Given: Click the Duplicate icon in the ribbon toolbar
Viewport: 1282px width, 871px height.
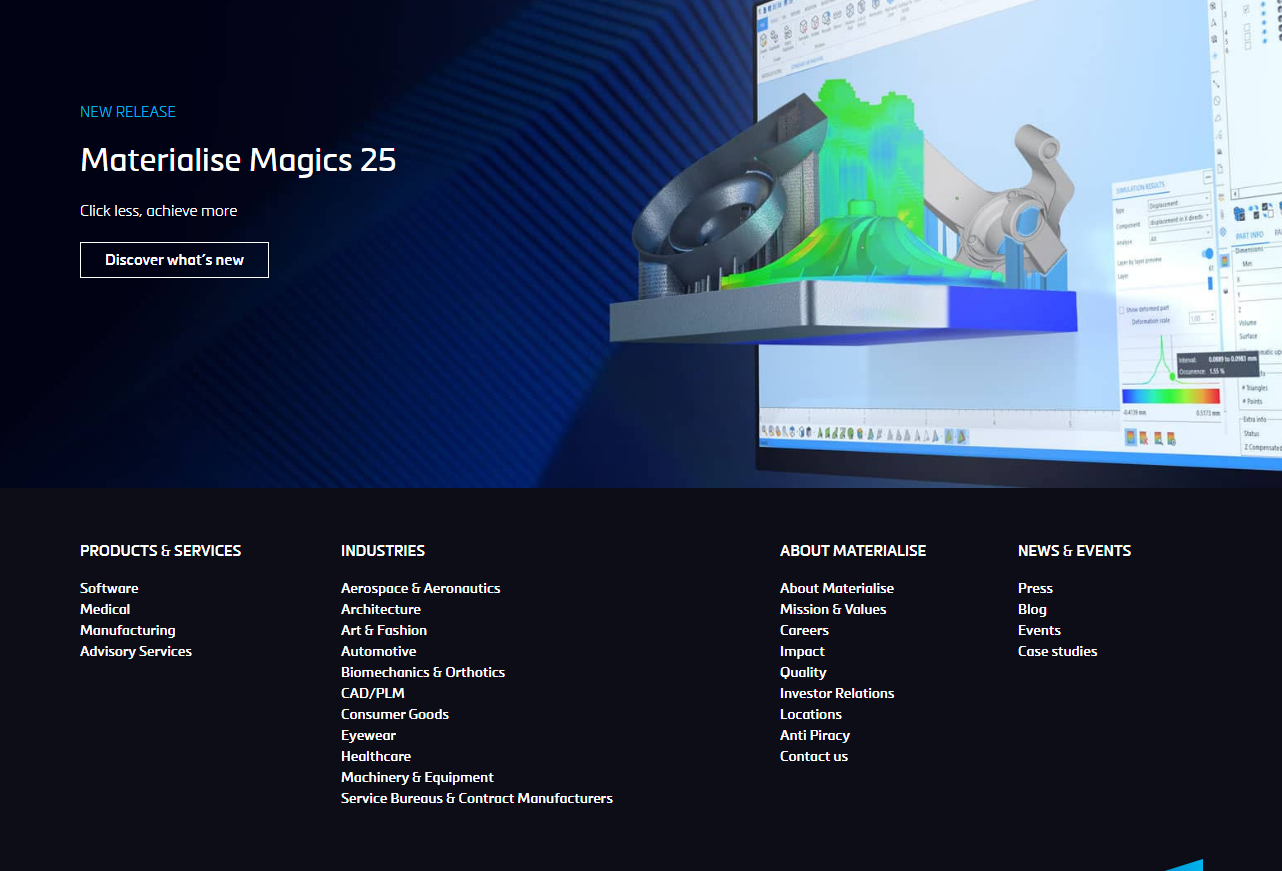Looking at the screenshot, I should [x=773, y=36].
